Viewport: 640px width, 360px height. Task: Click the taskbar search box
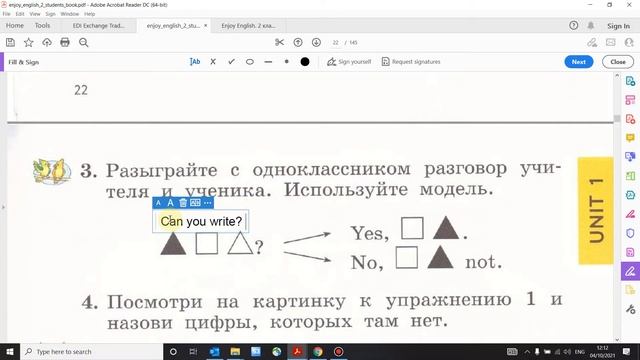click(91, 352)
